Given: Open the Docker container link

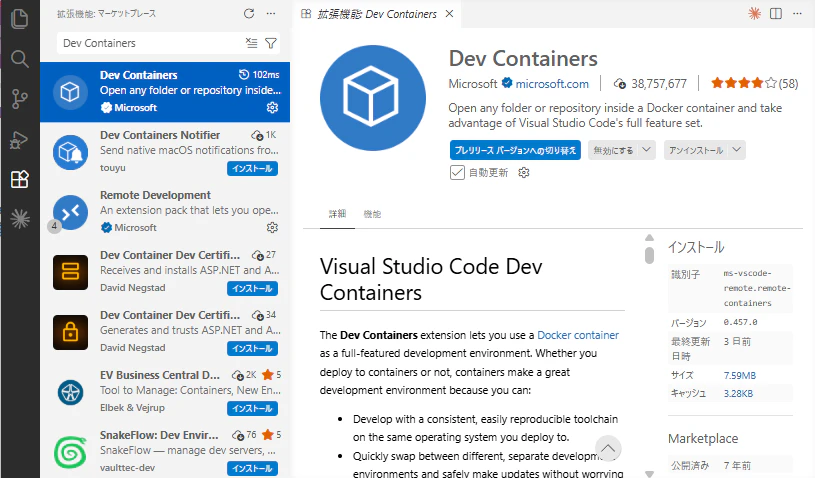Looking at the screenshot, I should tap(578, 335).
